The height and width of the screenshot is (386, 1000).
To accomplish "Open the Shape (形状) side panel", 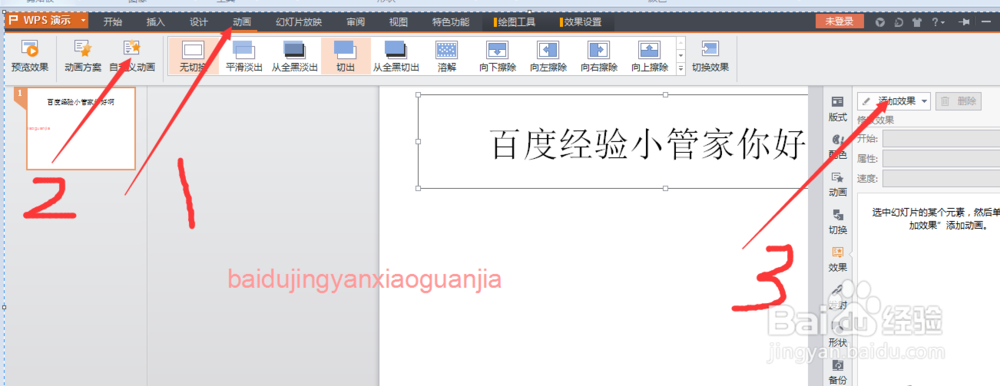I will [837, 334].
